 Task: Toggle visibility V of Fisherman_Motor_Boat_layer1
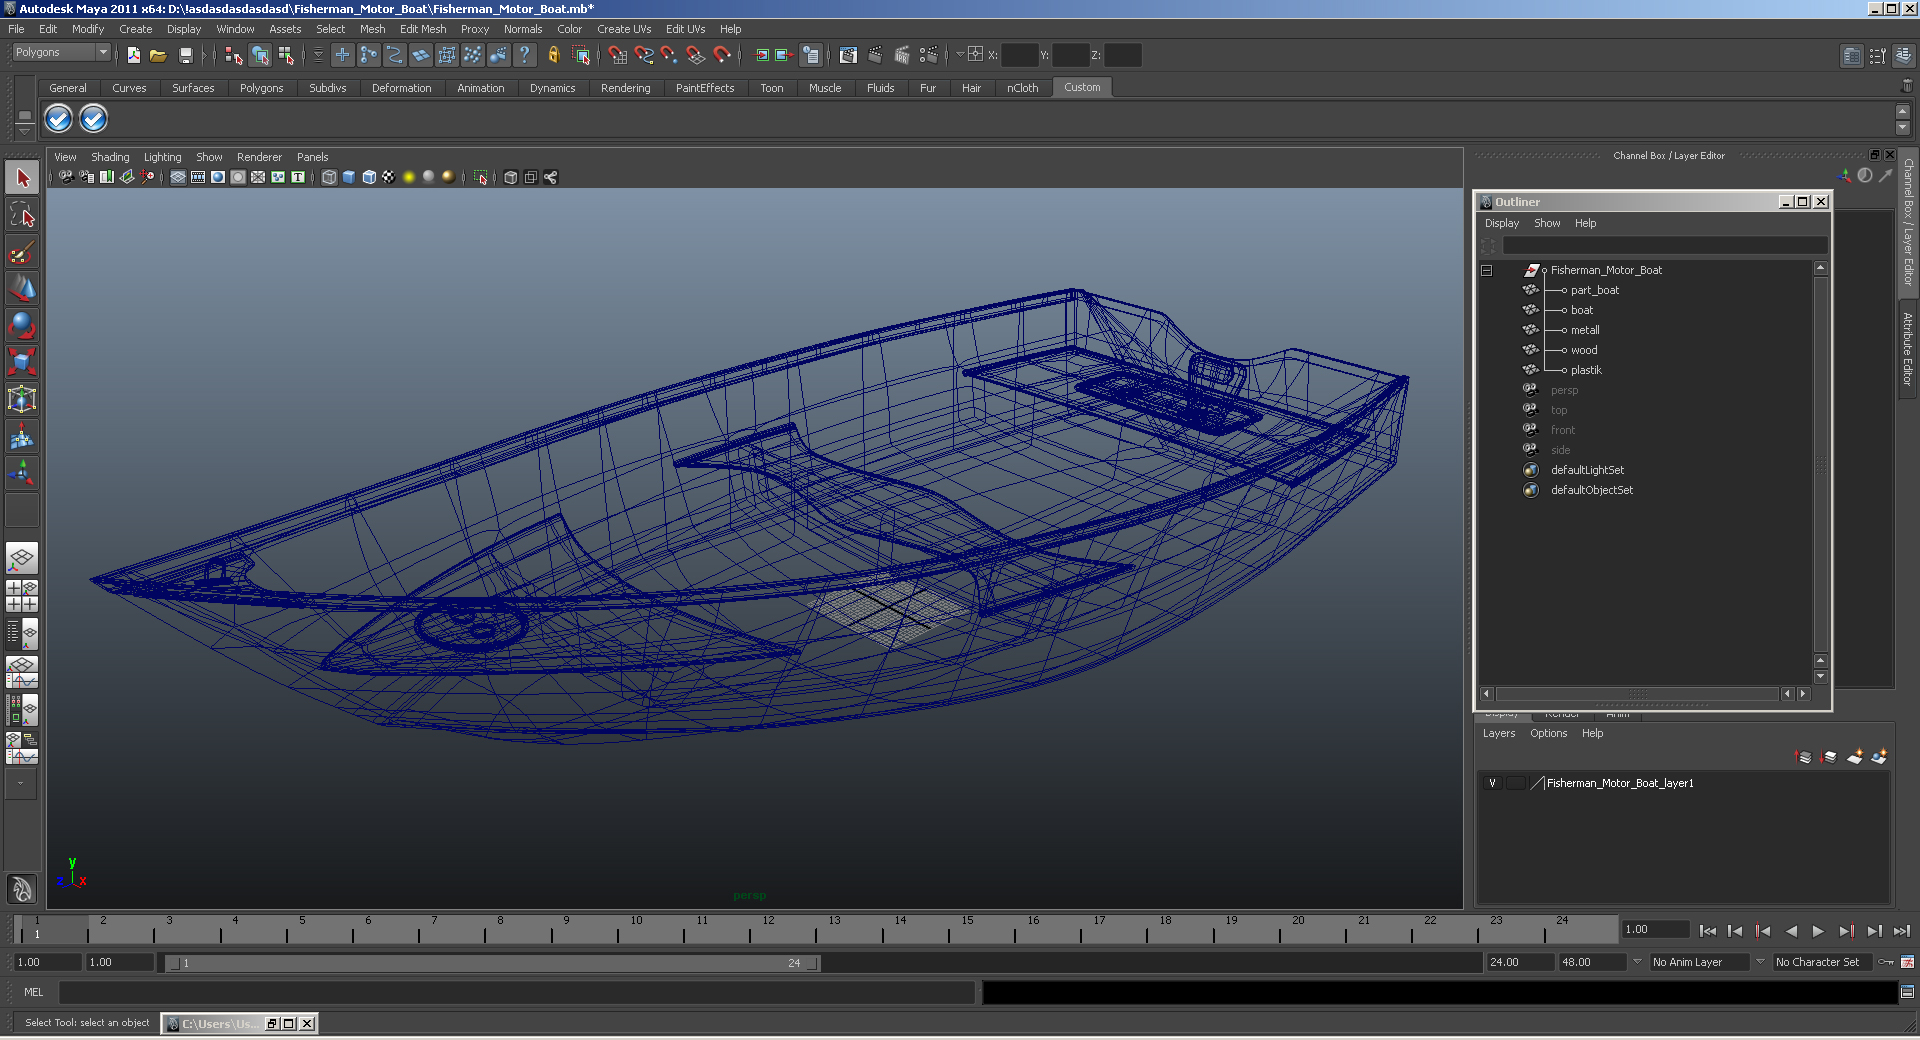[x=1492, y=783]
